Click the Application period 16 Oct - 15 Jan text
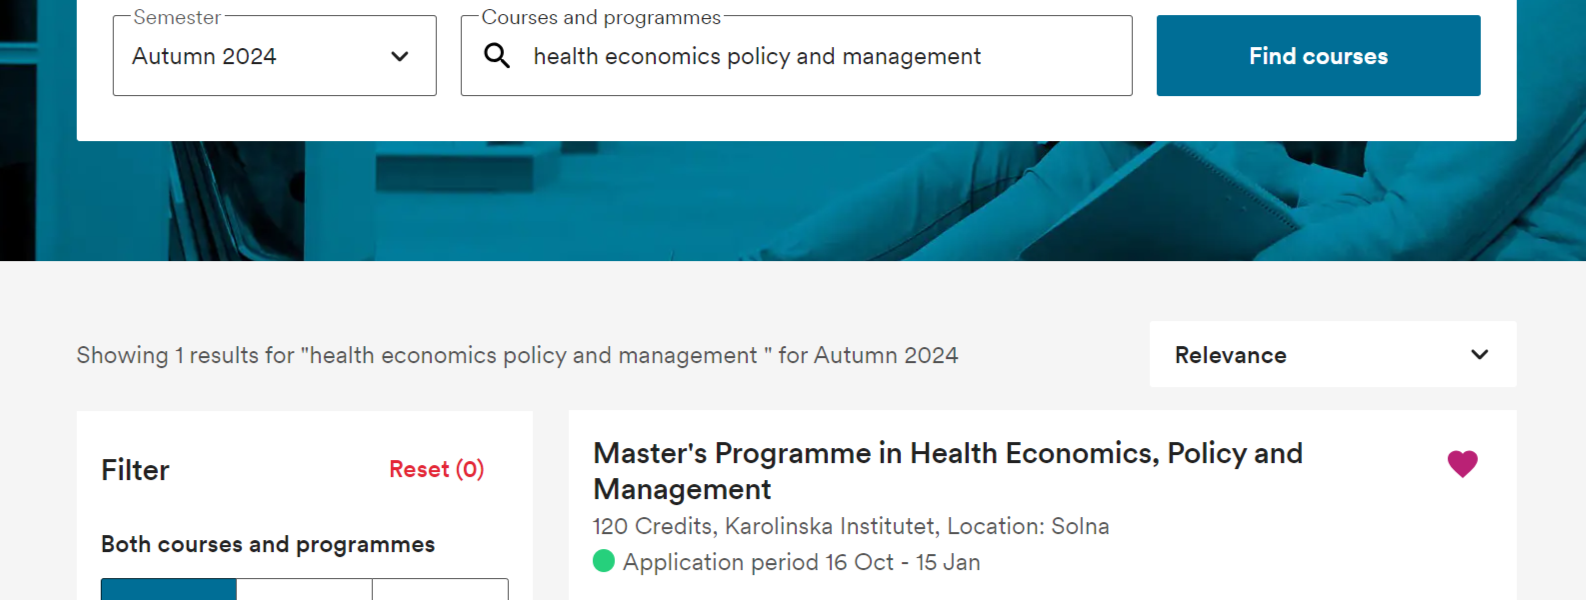Screen dimensions: 1586x600 click(x=801, y=562)
